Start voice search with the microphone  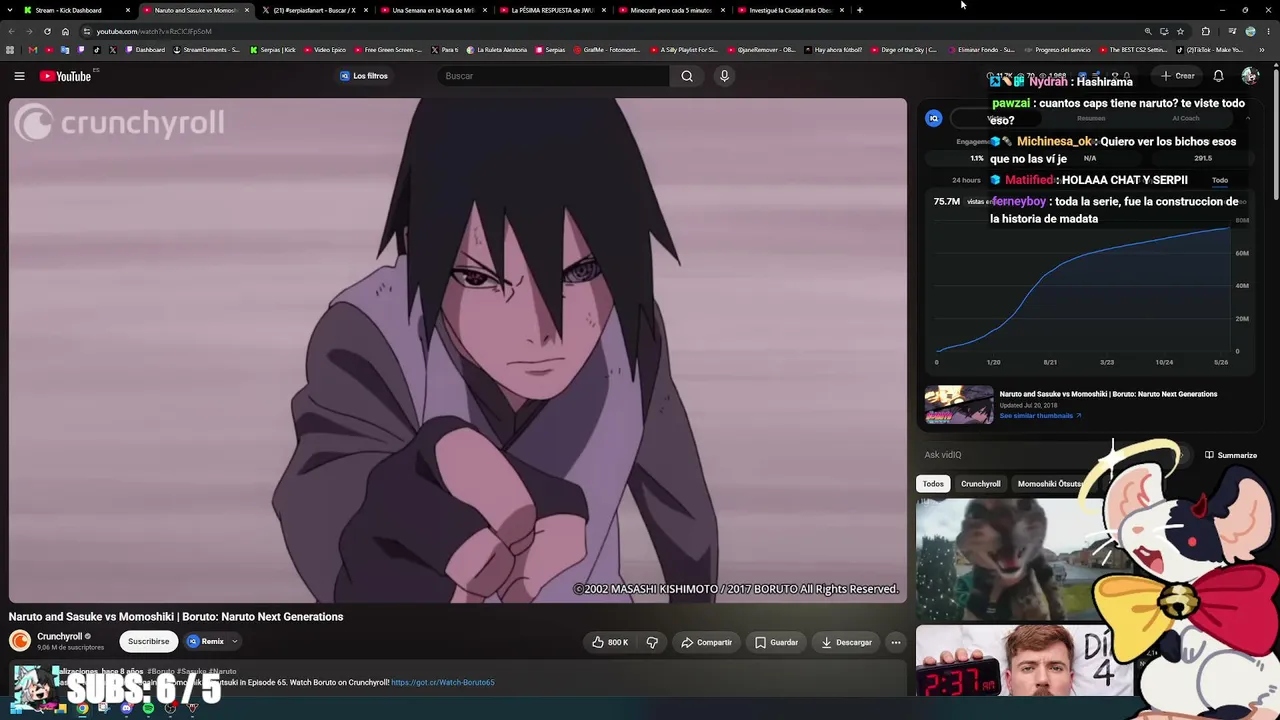(725, 76)
